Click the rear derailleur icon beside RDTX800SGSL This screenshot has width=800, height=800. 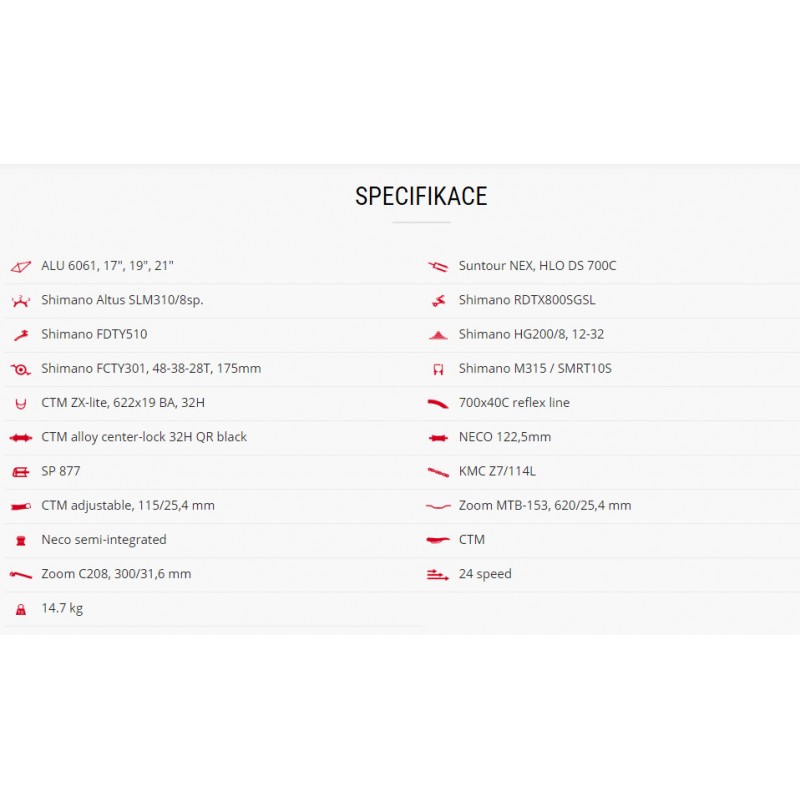[x=438, y=301]
